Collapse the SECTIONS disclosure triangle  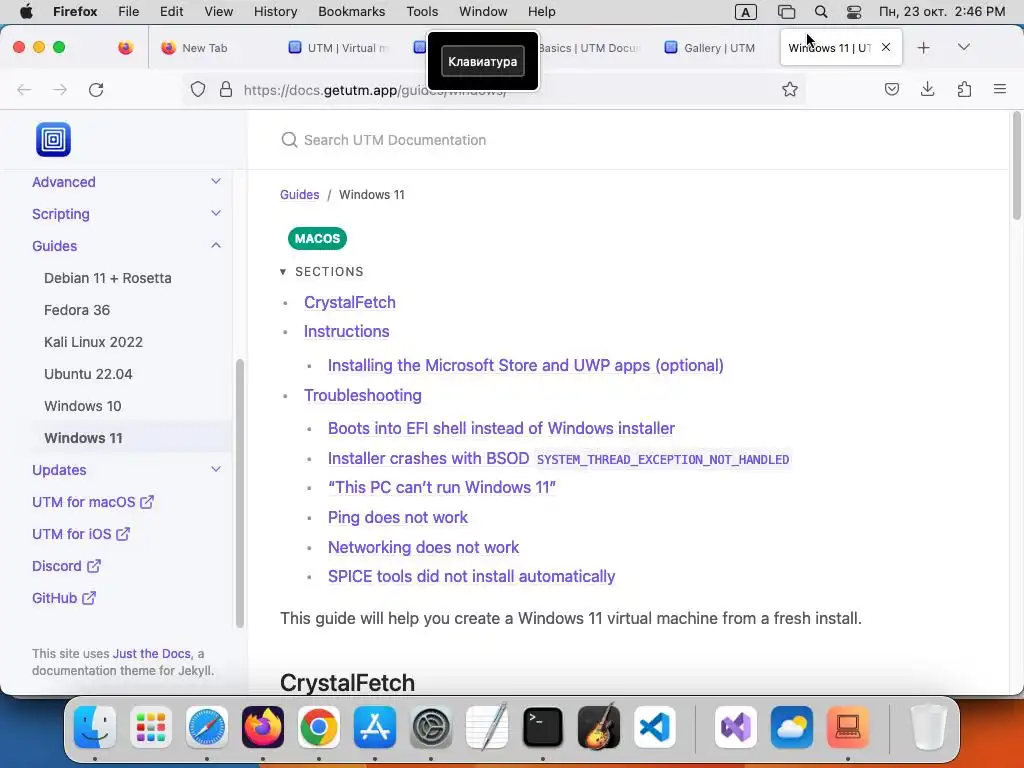click(283, 272)
